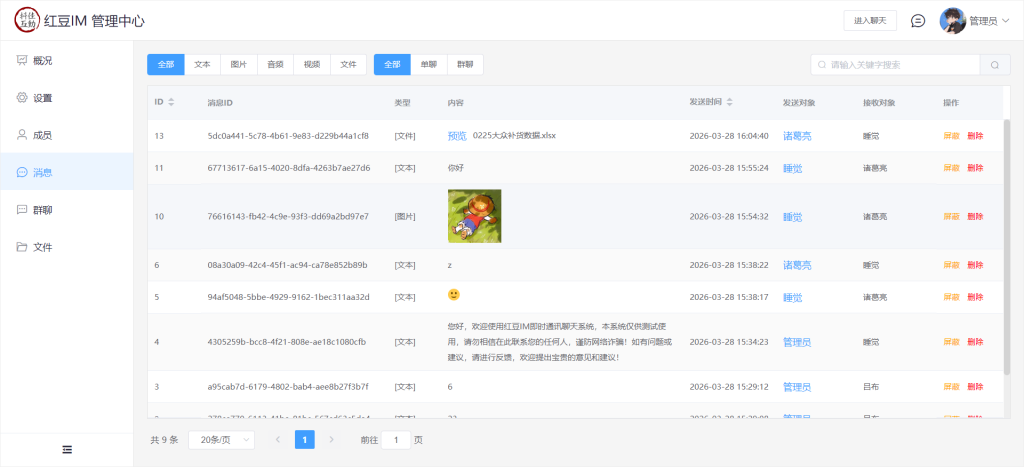Click 删除 in row ID 13
Screen dimensions: 1024x467
(975, 136)
